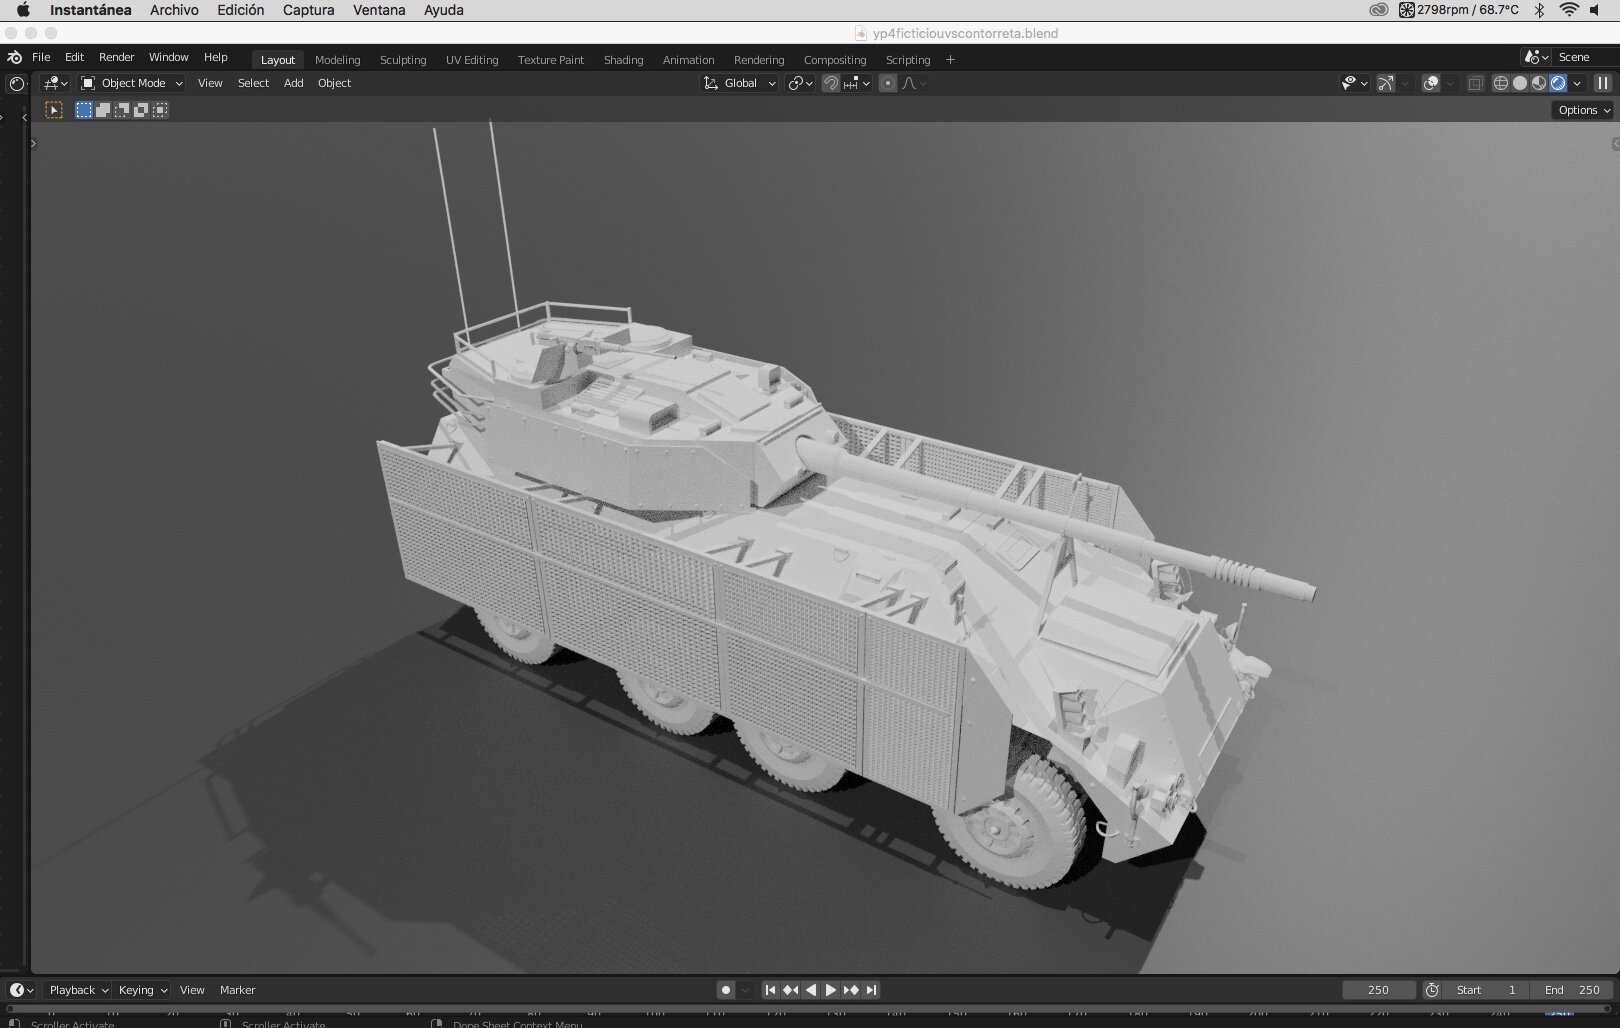Choose the new selection mode icon
The image size is (1620, 1028).
pos(84,110)
